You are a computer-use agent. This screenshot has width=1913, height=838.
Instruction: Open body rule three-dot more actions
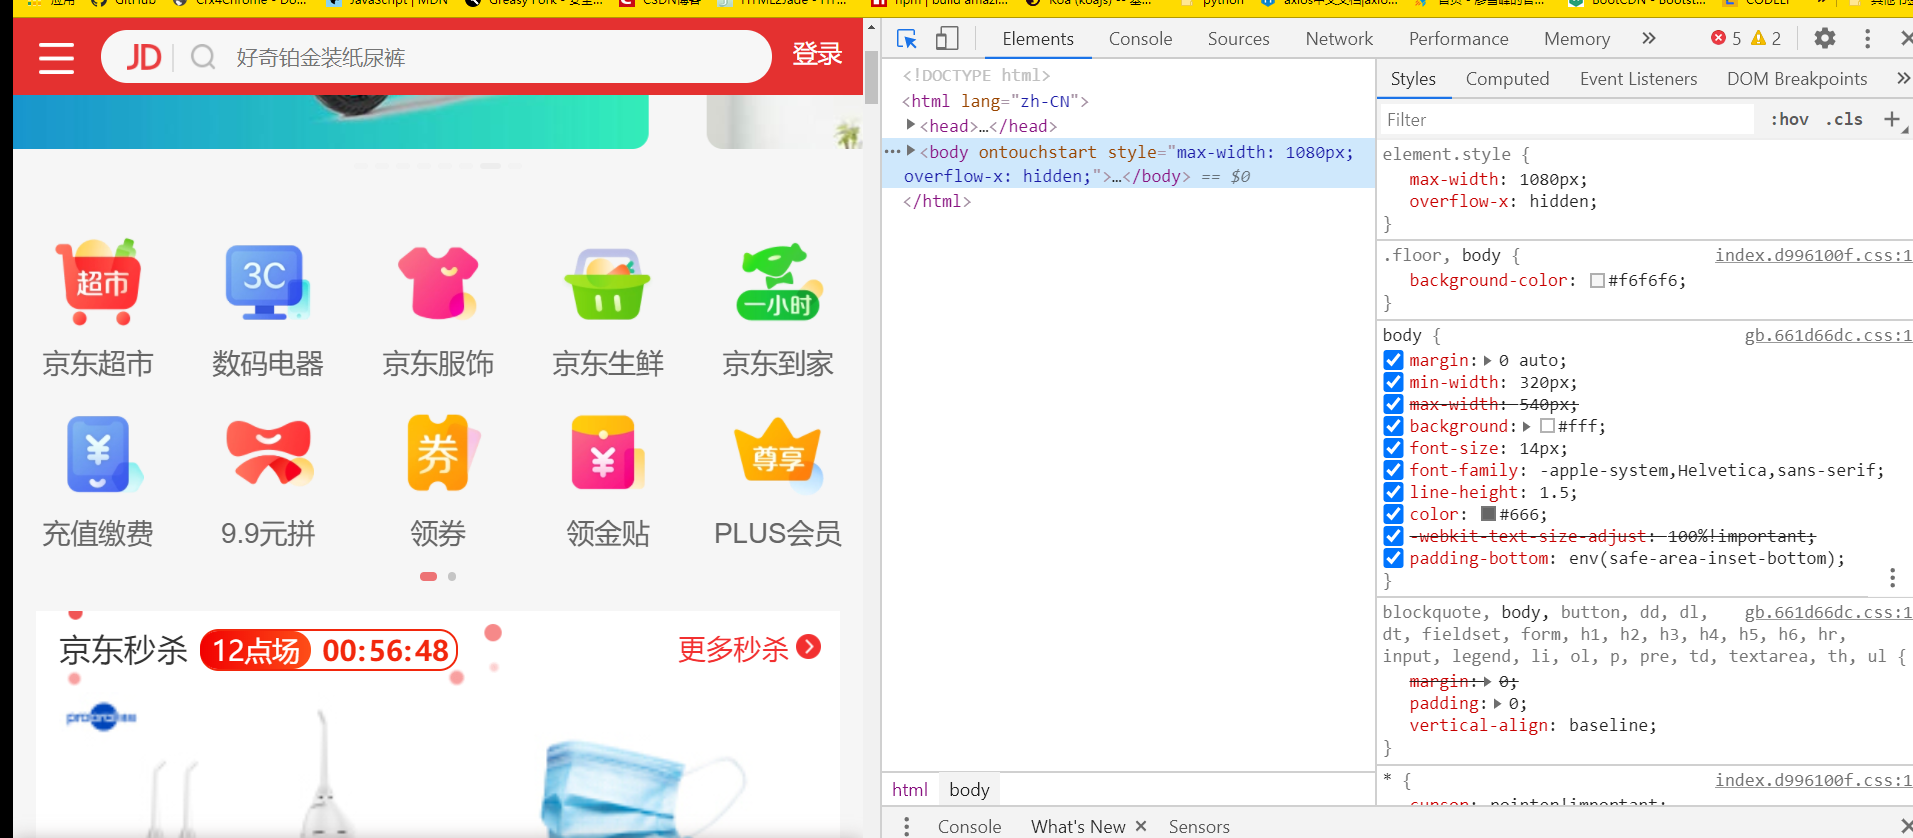1892,578
